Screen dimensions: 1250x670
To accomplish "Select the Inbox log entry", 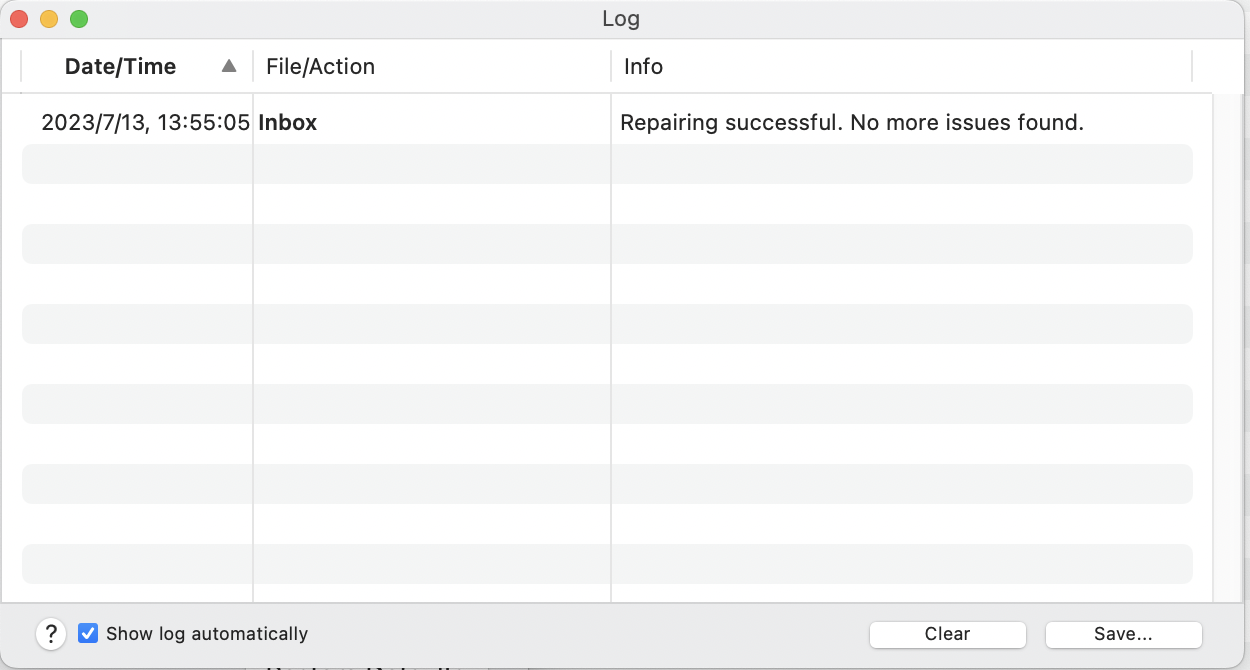I will [288, 122].
